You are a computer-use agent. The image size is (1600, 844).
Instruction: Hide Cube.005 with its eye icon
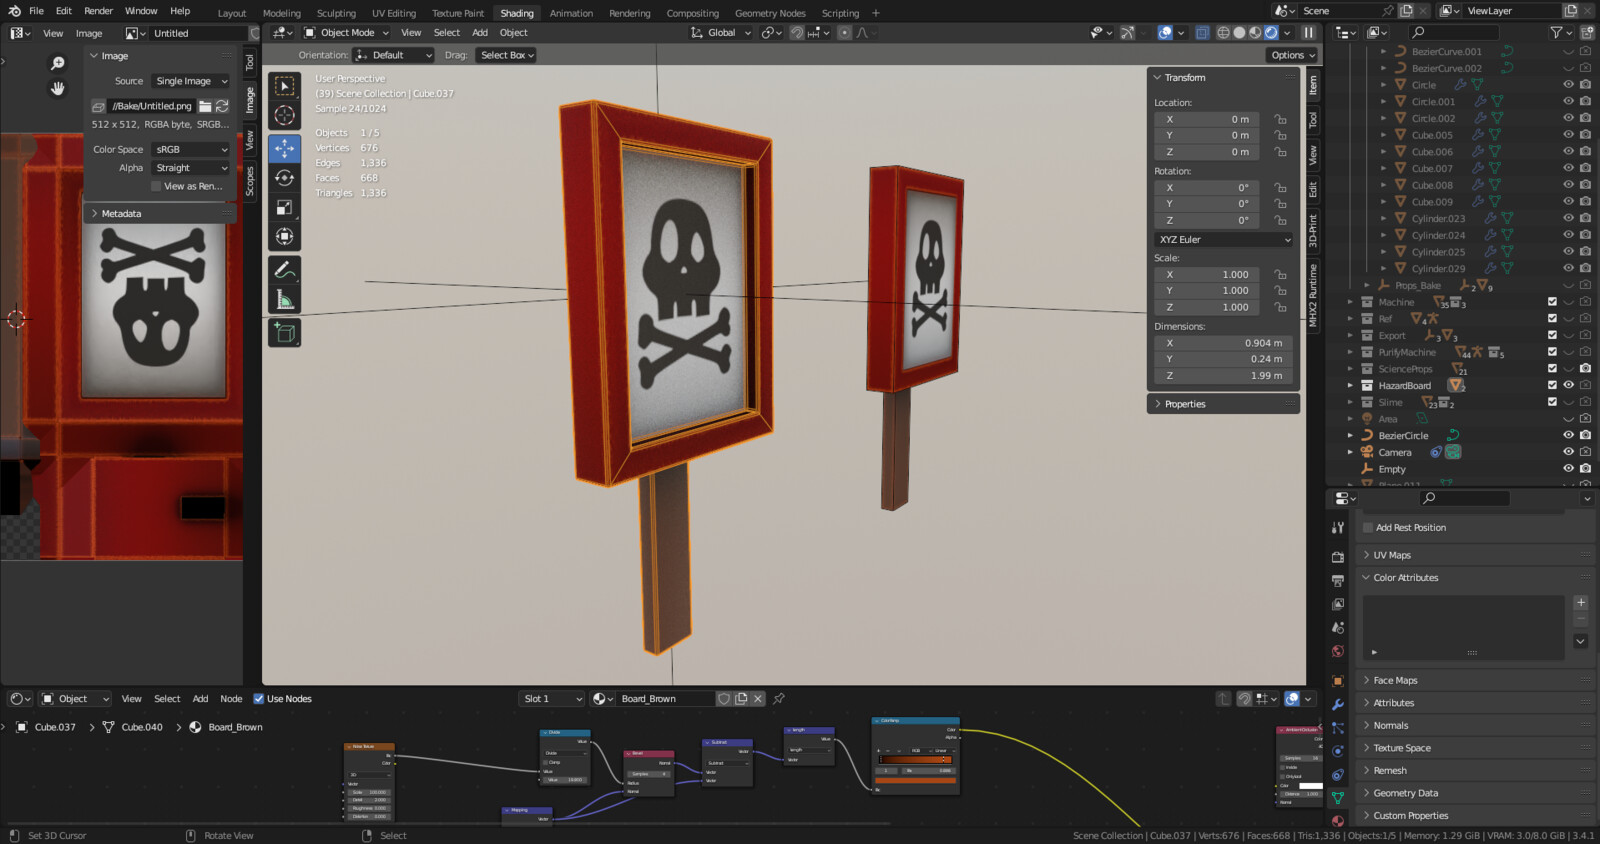[1568, 135]
